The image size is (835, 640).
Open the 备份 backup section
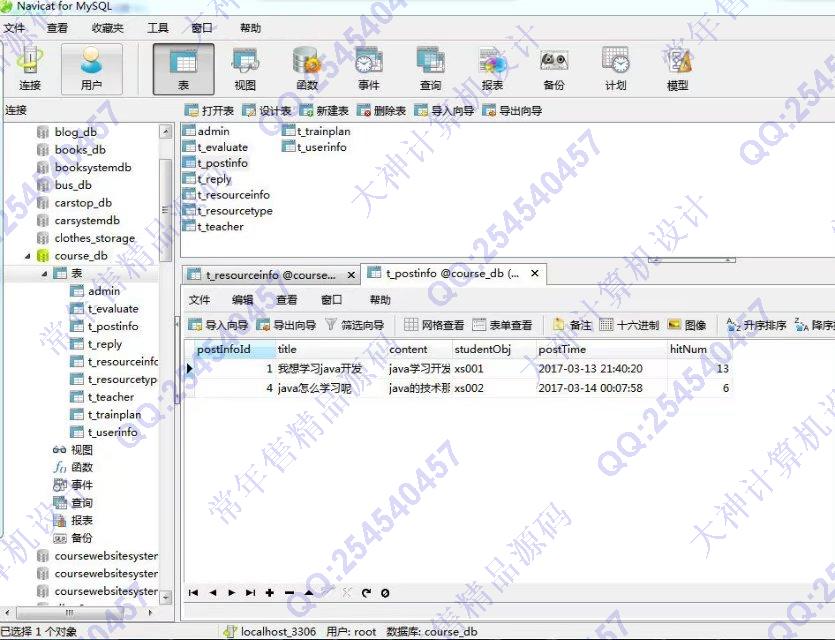(554, 69)
